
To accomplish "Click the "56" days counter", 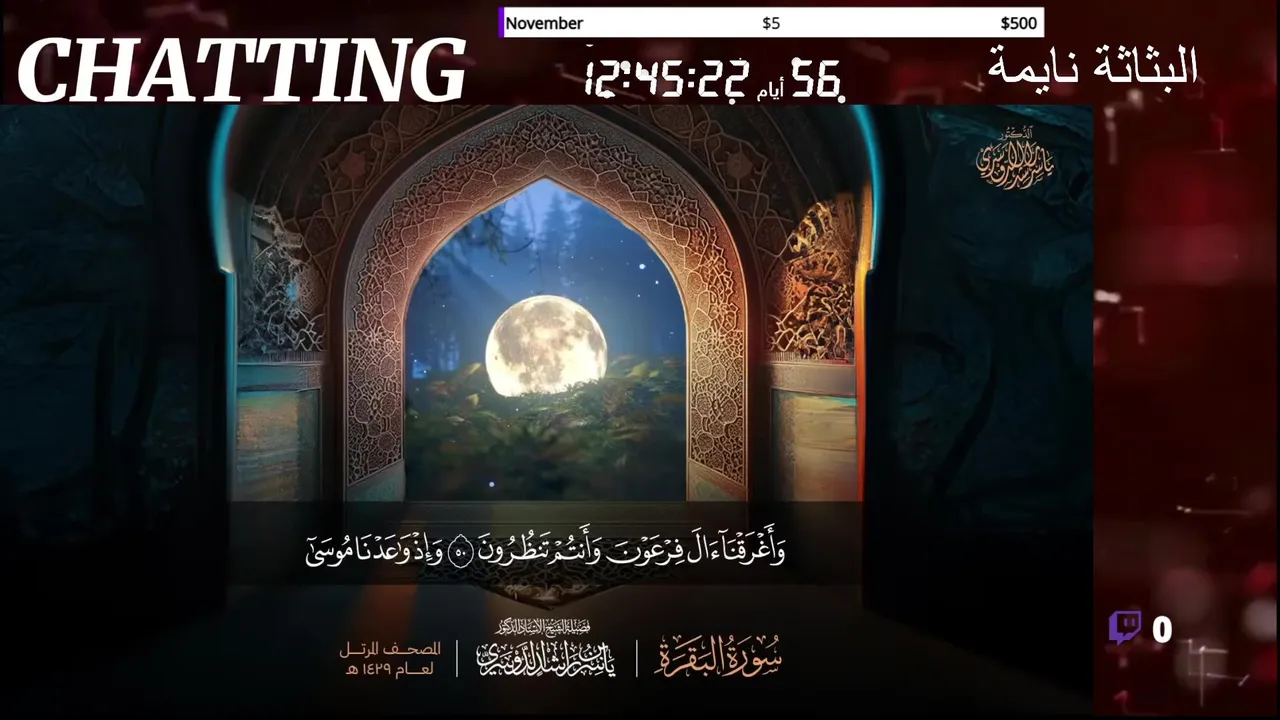I will 816,78.
